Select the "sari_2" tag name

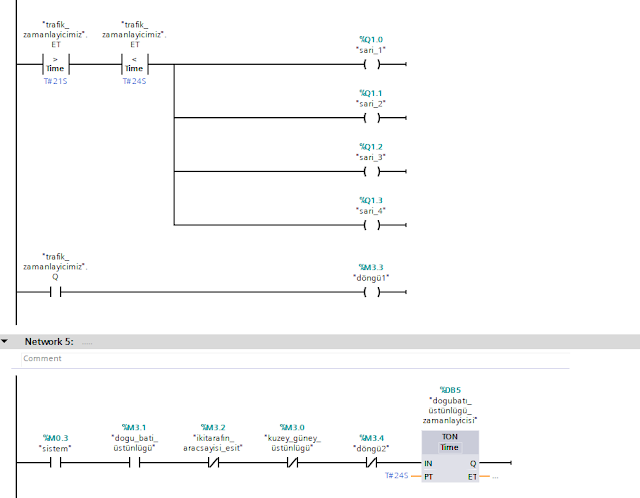(371, 104)
